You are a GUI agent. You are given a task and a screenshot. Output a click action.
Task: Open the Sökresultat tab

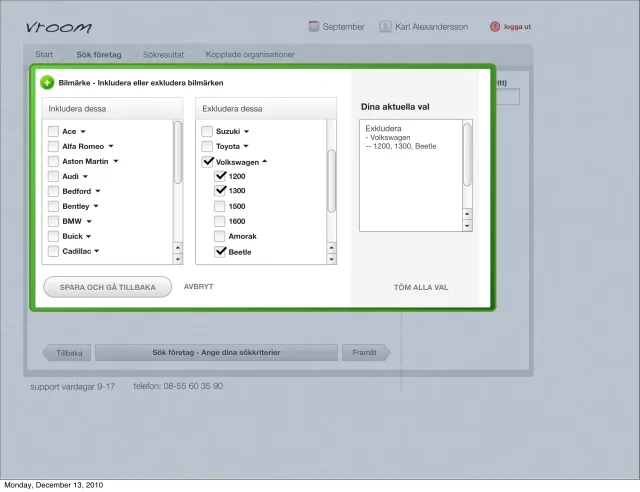163,54
